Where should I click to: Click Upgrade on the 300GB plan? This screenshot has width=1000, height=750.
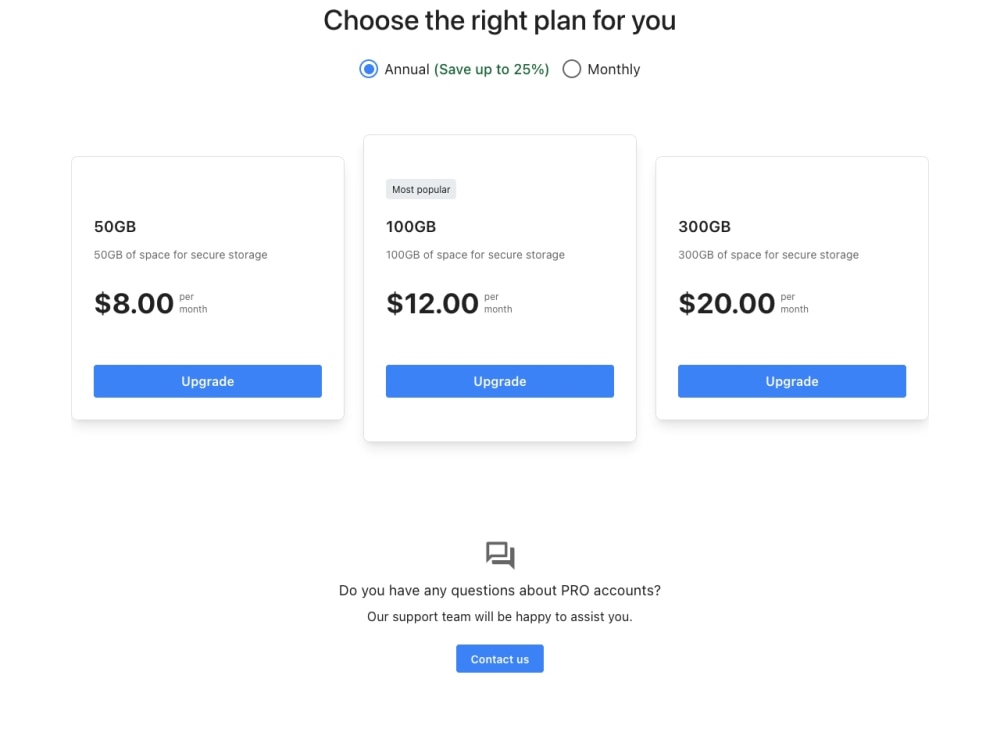coord(791,381)
